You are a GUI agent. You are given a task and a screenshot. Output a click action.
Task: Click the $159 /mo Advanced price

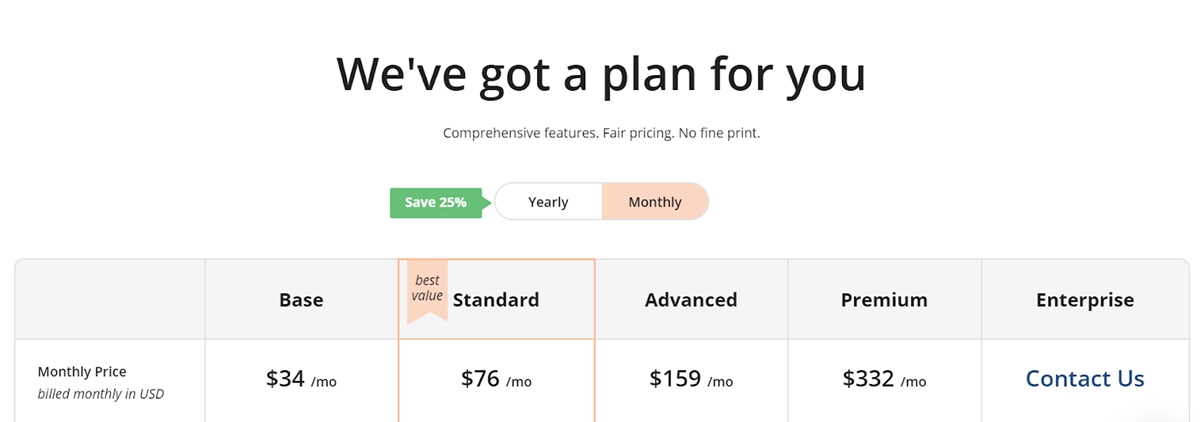pyautogui.click(x=691, y=379)
